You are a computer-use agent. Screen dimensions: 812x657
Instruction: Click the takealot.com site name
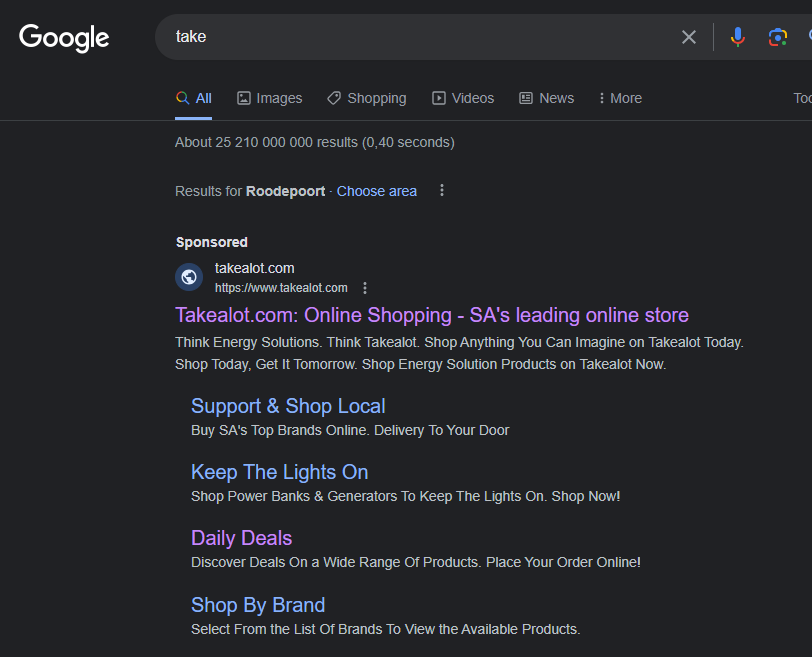pos(254,268)
